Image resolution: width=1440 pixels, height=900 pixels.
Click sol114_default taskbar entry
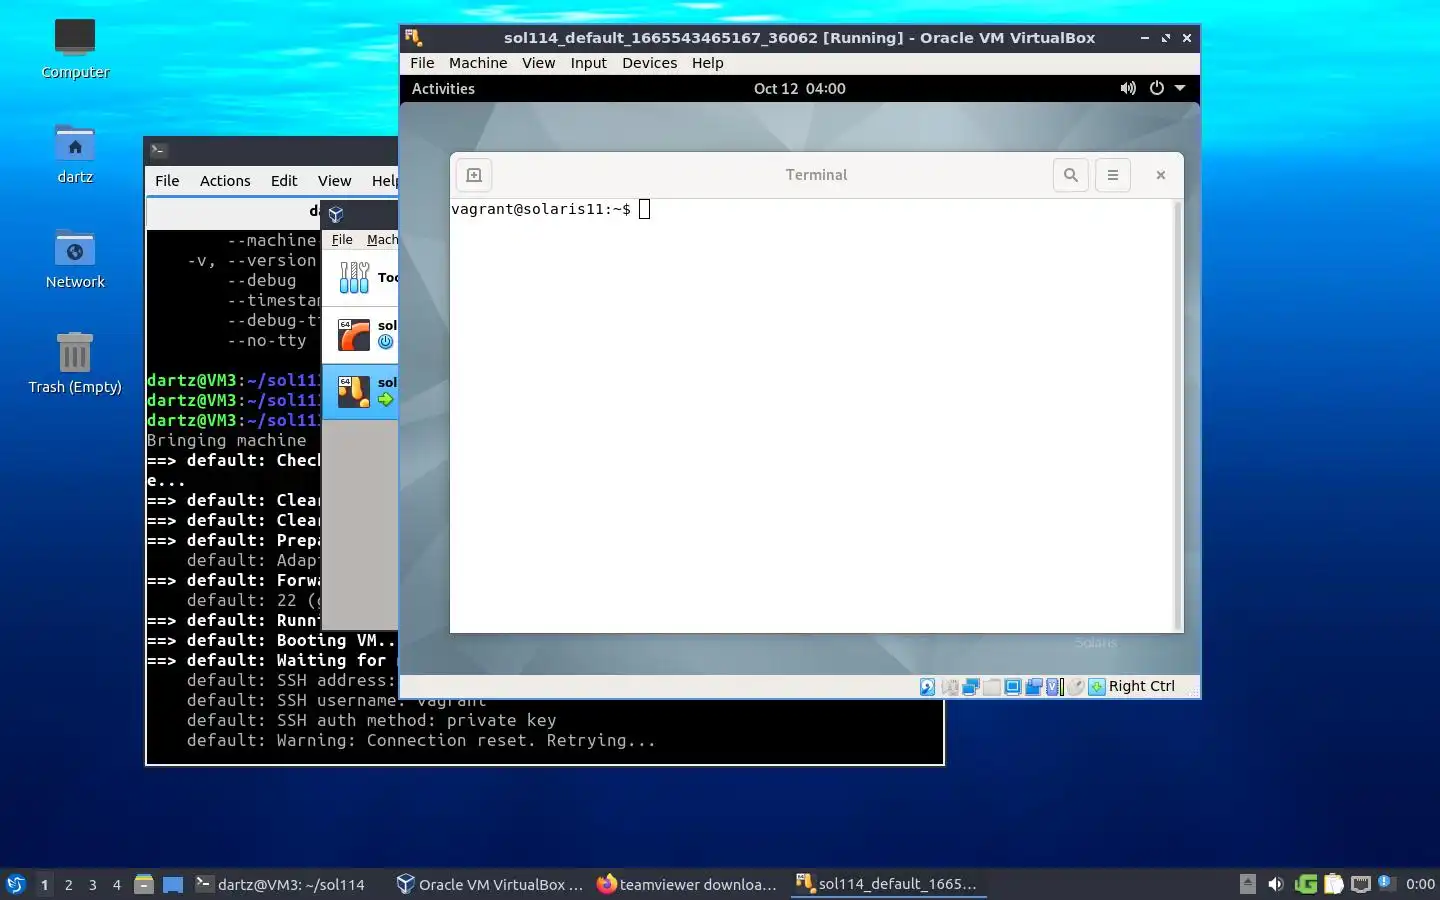click(887, 884)
